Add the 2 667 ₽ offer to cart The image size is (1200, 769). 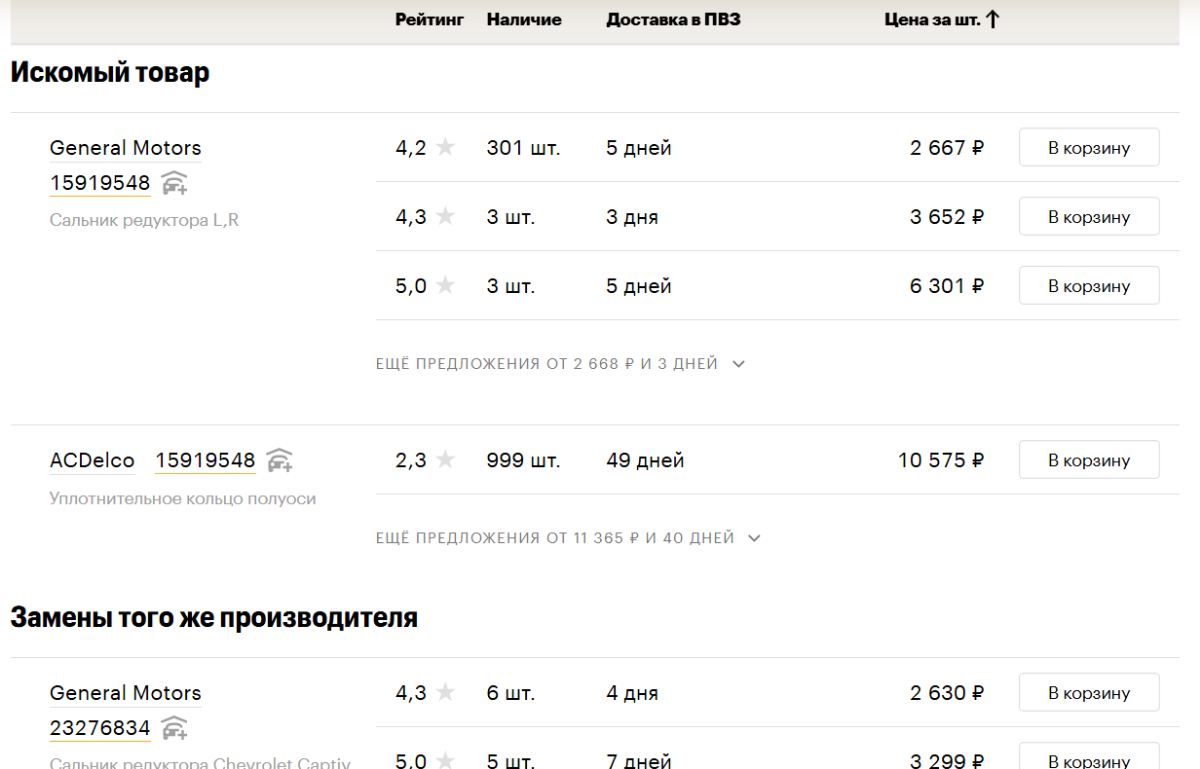[x=1088, y=148]
